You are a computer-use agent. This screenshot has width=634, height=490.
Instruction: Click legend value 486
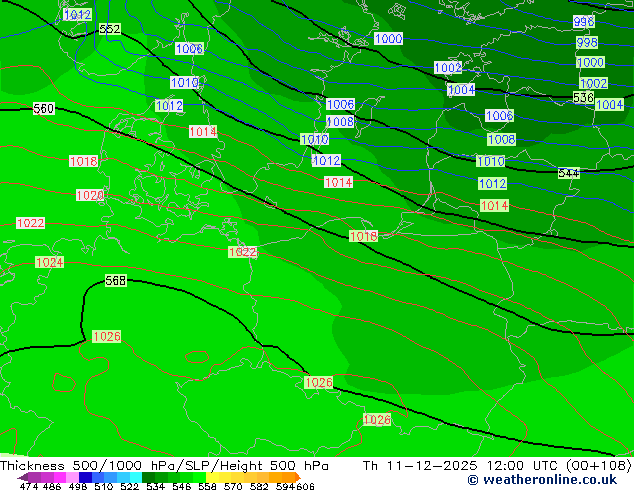pyautogui.click(x=52, y=486)
